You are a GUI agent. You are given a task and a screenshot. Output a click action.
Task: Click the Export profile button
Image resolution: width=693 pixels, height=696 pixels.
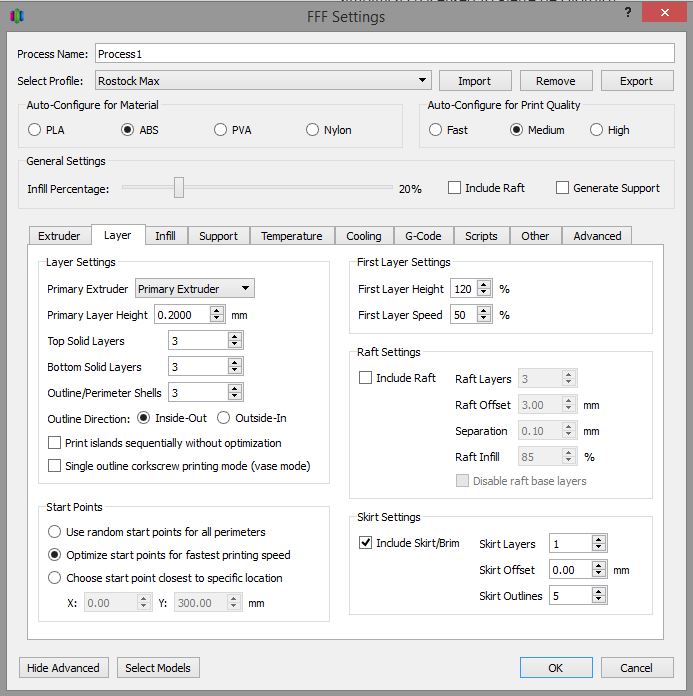coord(636,81)
